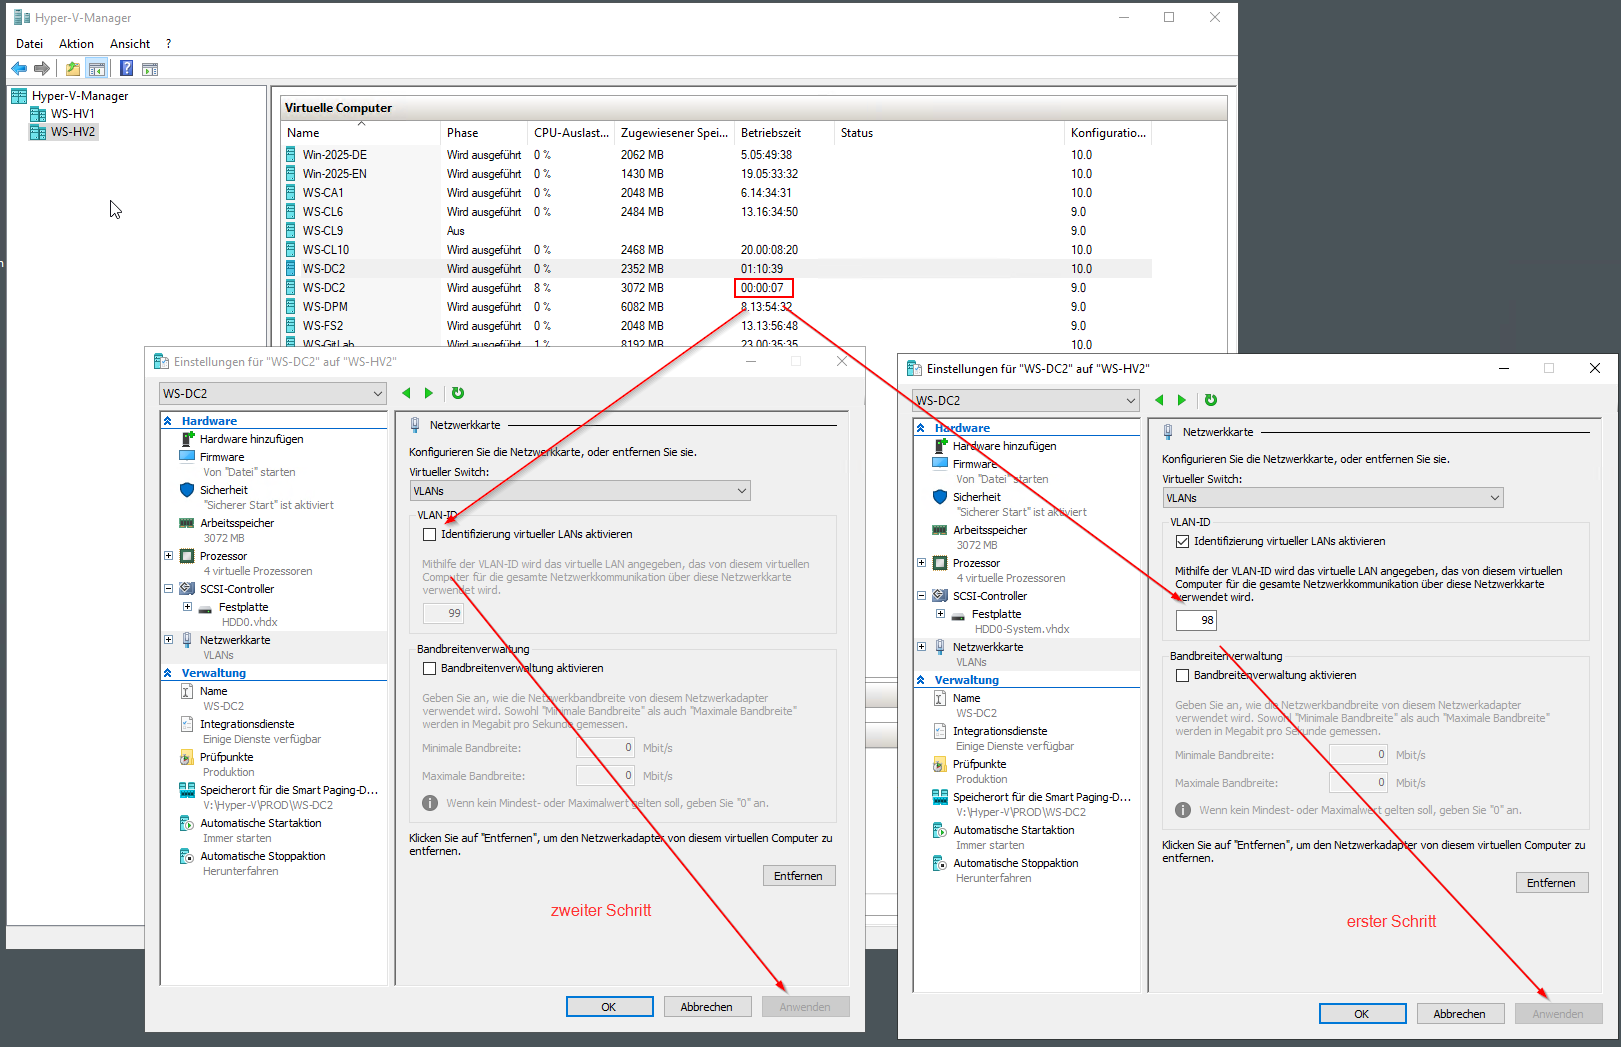Enable Bandbreitenverwaltung checkbox in left dialog
Image resolution: width=1621 pixels, height=1047 pixels.
point(430,669)
